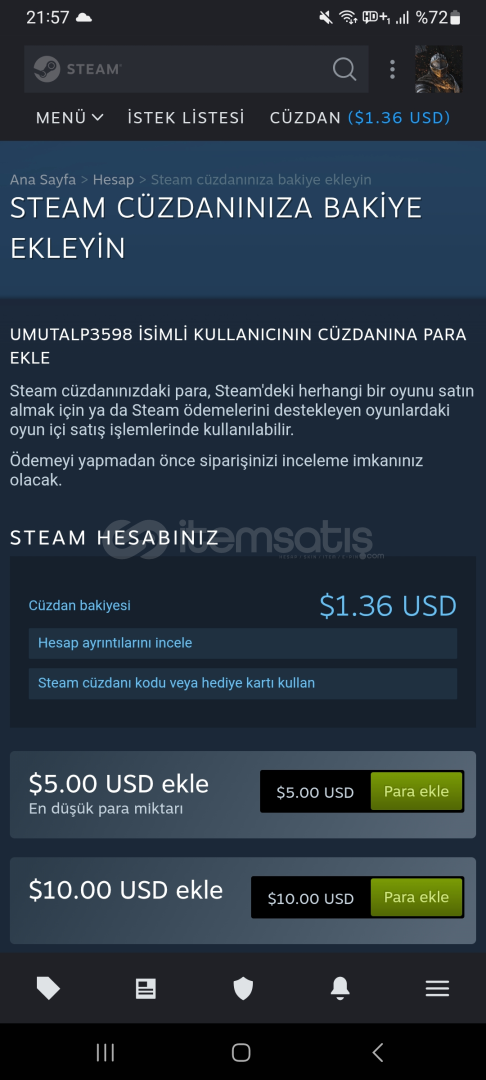Go to Hesap breadcrumb link
The width and height of the screenshot is (486, 1080).
[114, 180]
